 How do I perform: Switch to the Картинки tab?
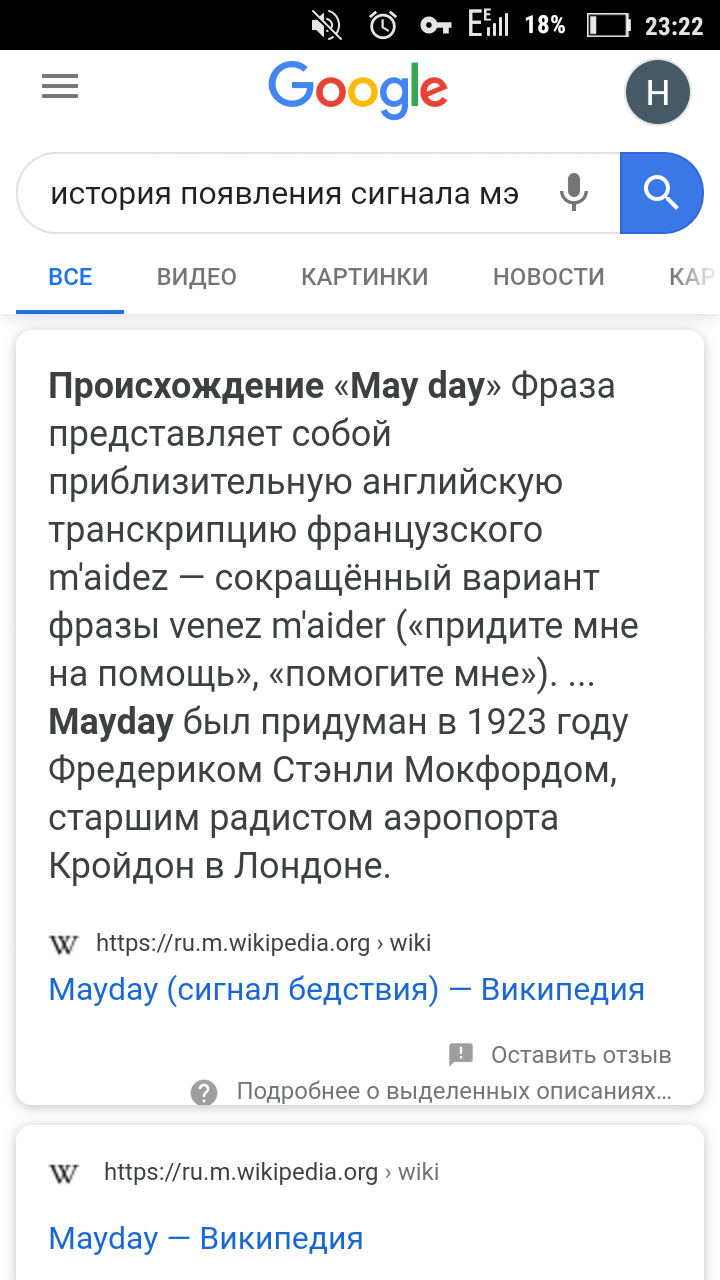(x=365, y=277)
